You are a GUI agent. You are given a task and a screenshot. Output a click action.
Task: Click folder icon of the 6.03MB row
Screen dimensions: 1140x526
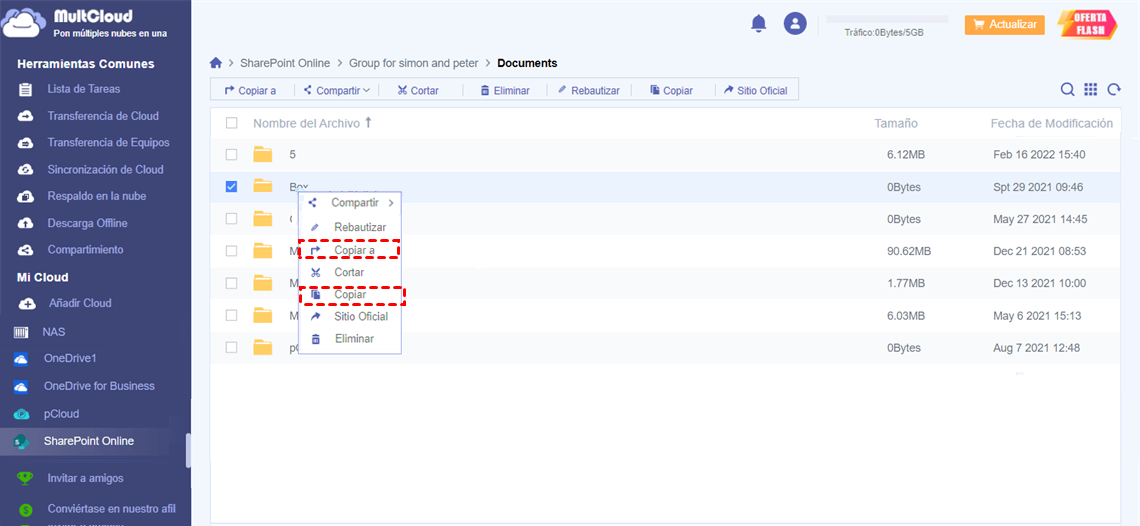pyautogui.click(x=262, y=315)
